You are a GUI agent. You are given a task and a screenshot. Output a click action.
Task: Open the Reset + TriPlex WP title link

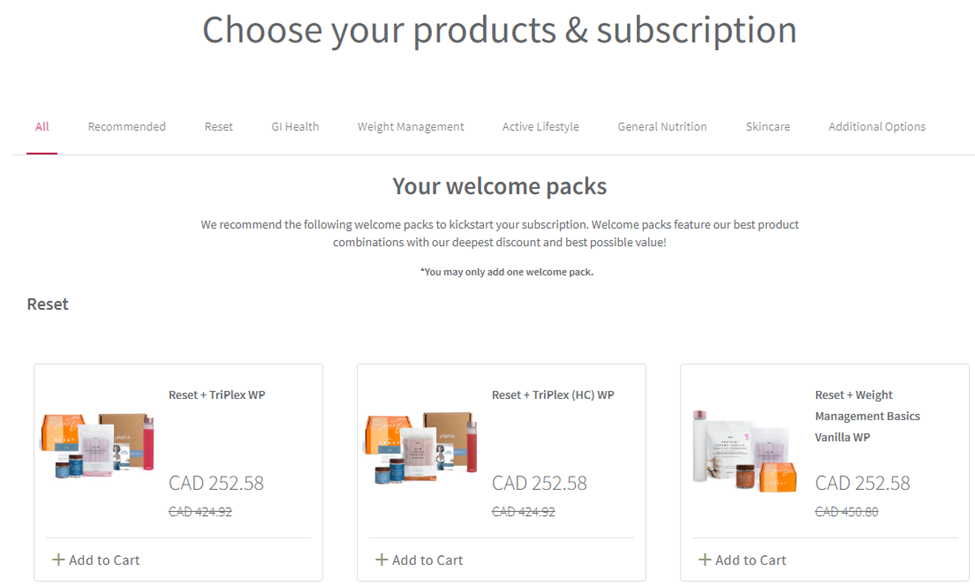point(217,395)
